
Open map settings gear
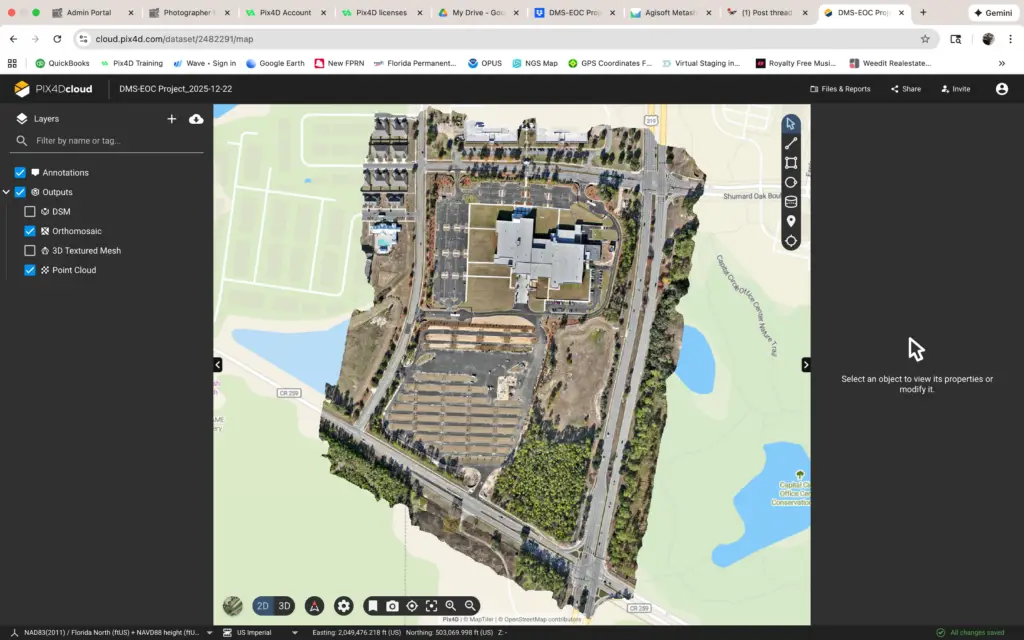click(344, 606)
